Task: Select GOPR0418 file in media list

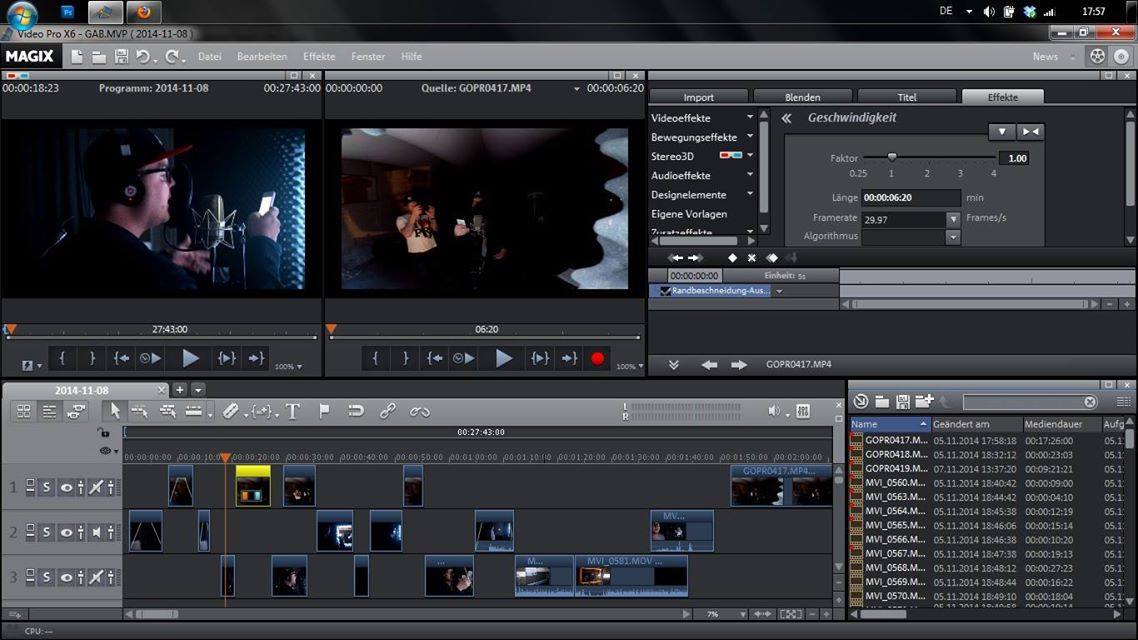Action: tap(896, 454)
